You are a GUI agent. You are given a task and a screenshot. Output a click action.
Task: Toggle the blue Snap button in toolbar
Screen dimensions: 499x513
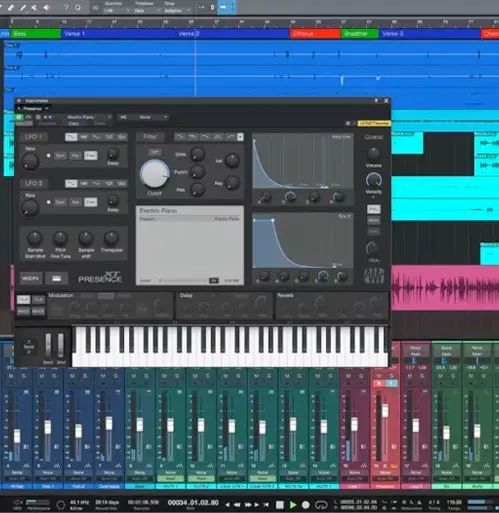click(x=227, y=7)
